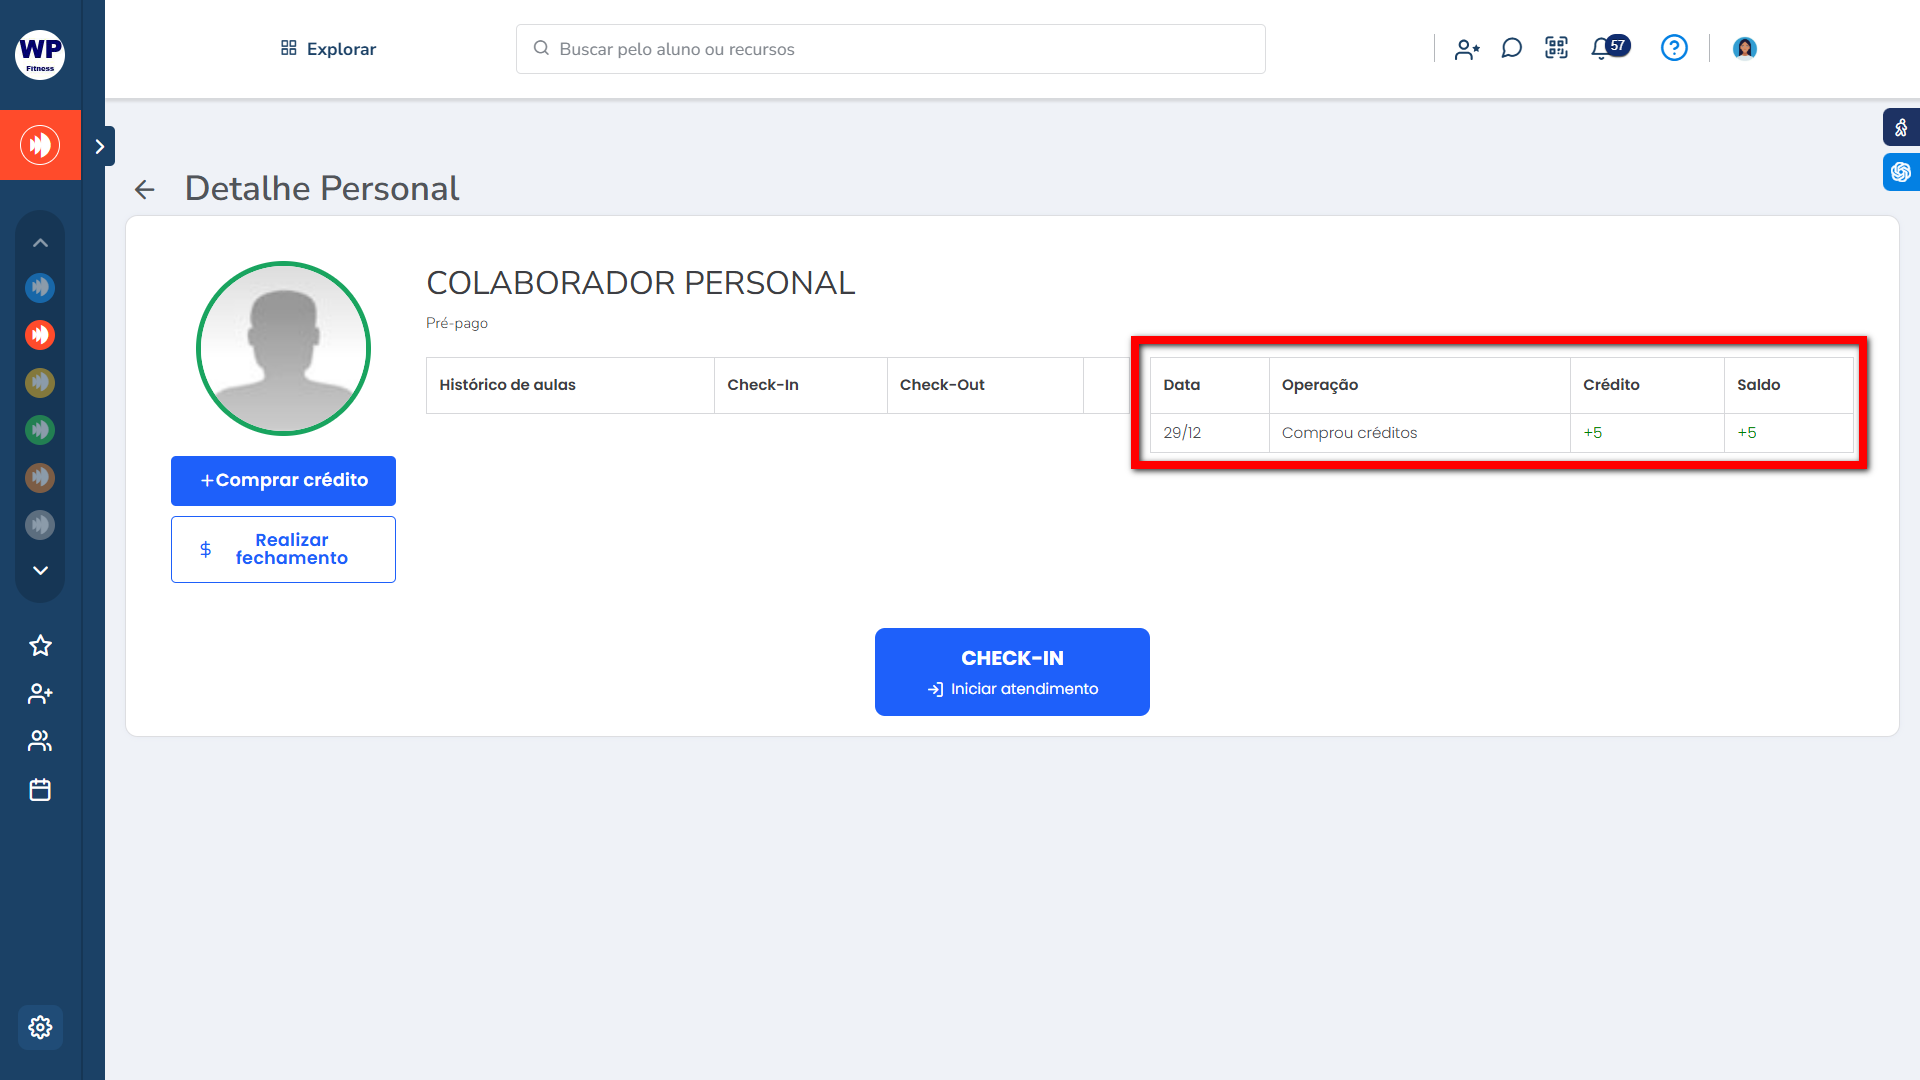This screenshot has height=1080, width=1920.
Task: Click the add new person icon in the top bar
Action: coord(1467,49)
